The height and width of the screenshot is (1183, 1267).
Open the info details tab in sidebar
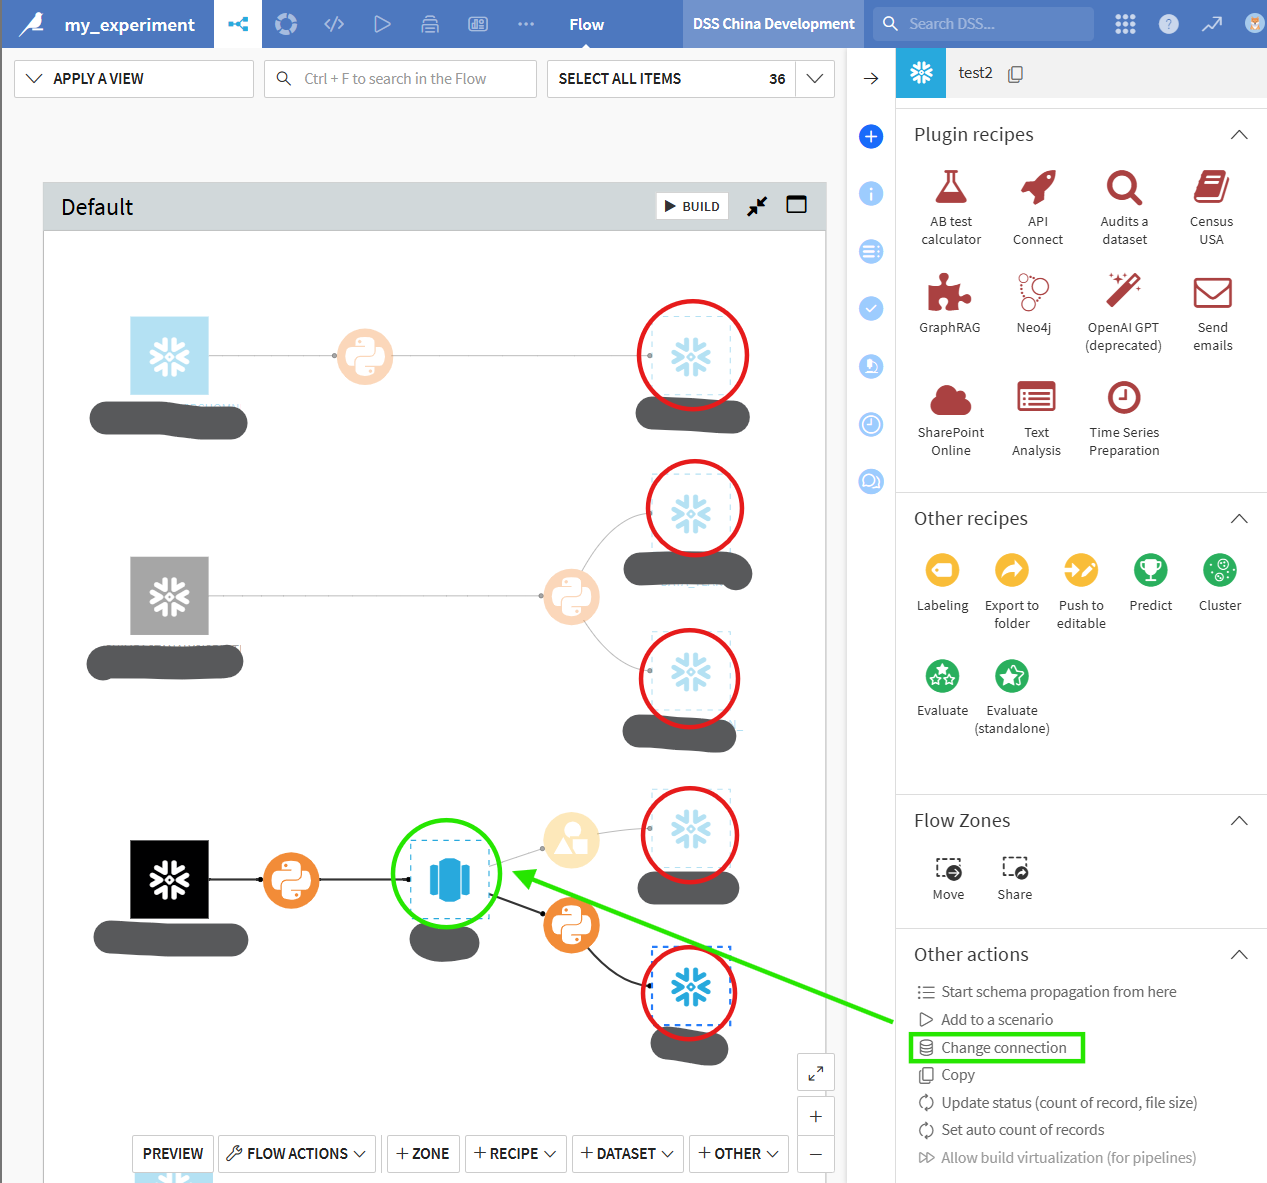pyautogui.click(x=871, y=193)
